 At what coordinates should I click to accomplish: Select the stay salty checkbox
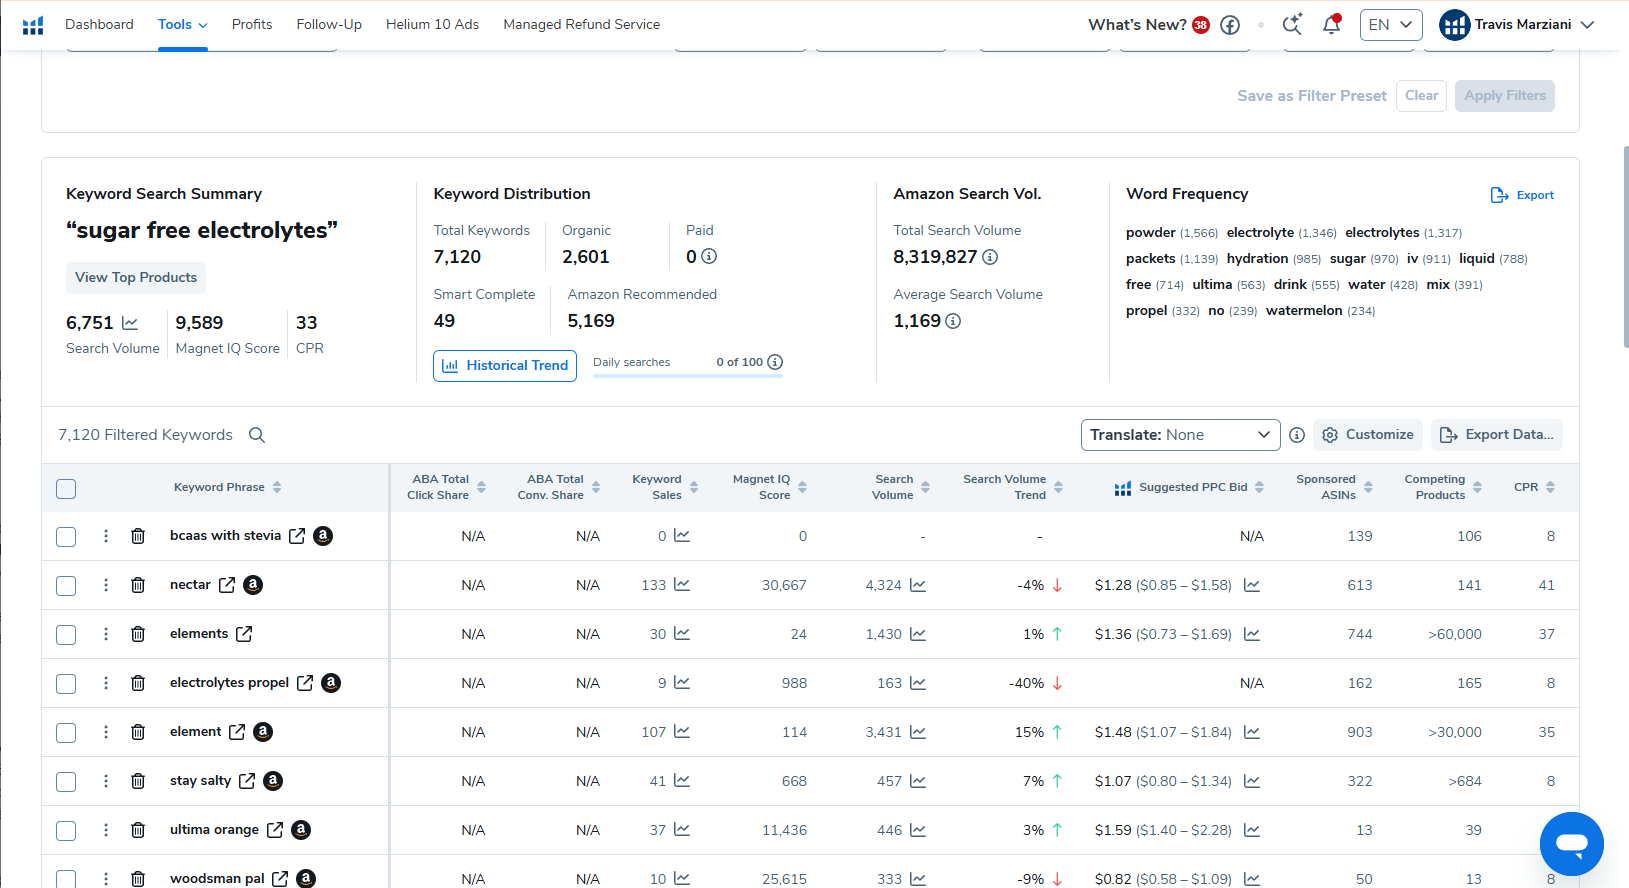click(66, 782)
